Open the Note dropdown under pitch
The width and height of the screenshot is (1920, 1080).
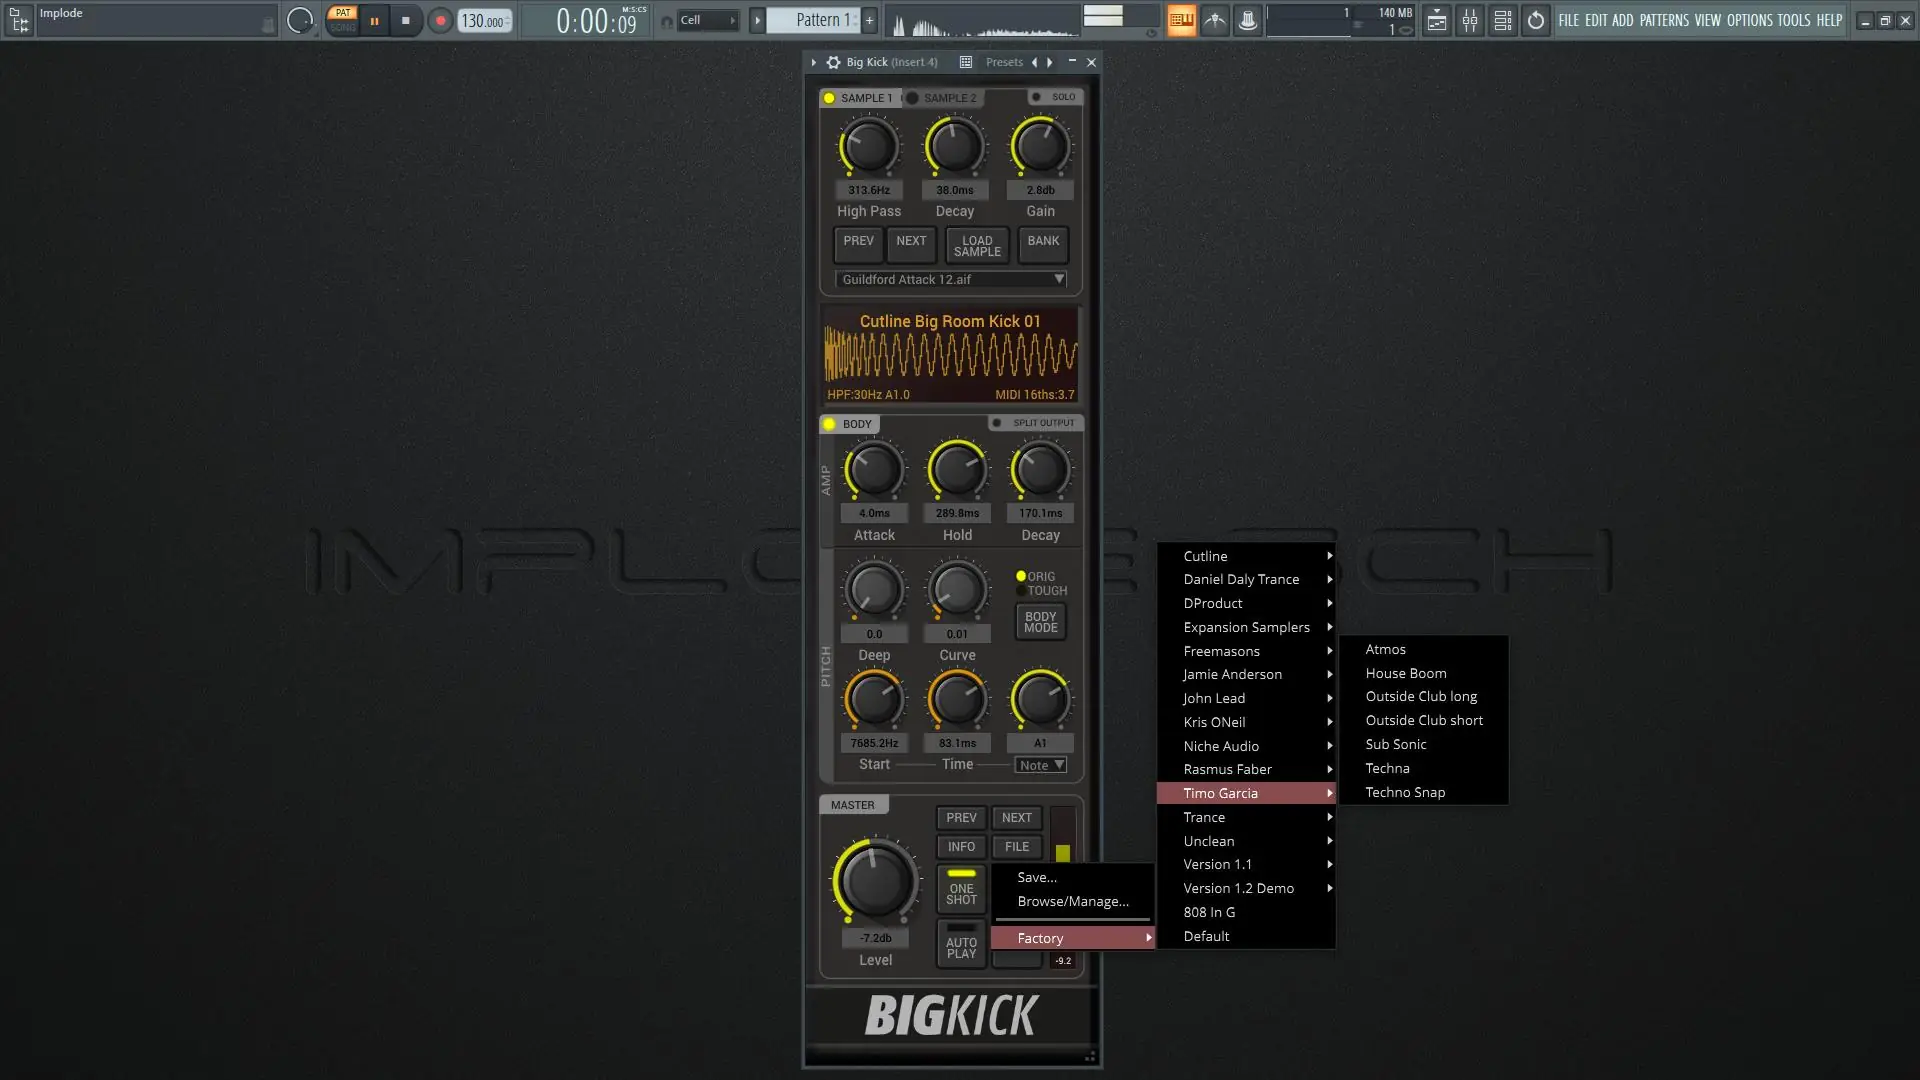click(1041, 765)
